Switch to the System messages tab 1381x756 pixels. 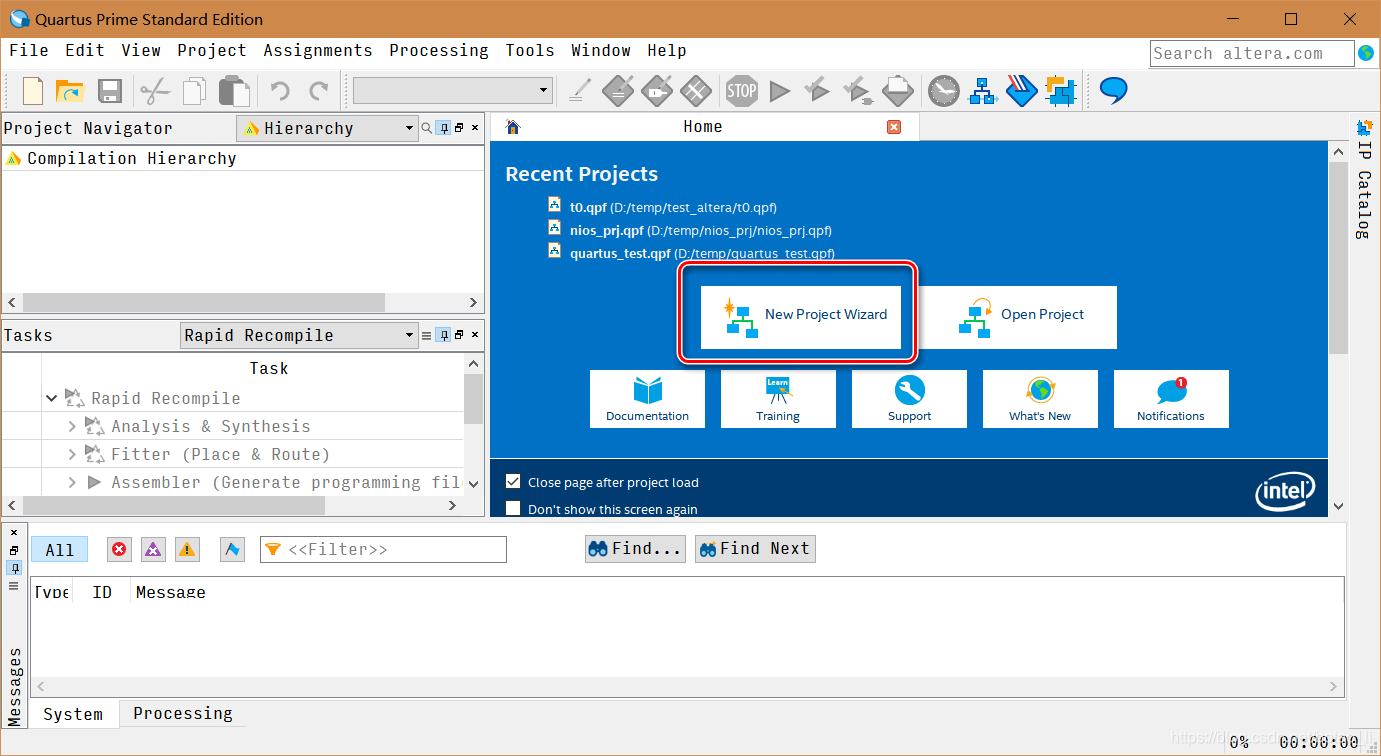click(x=73, y=714)
